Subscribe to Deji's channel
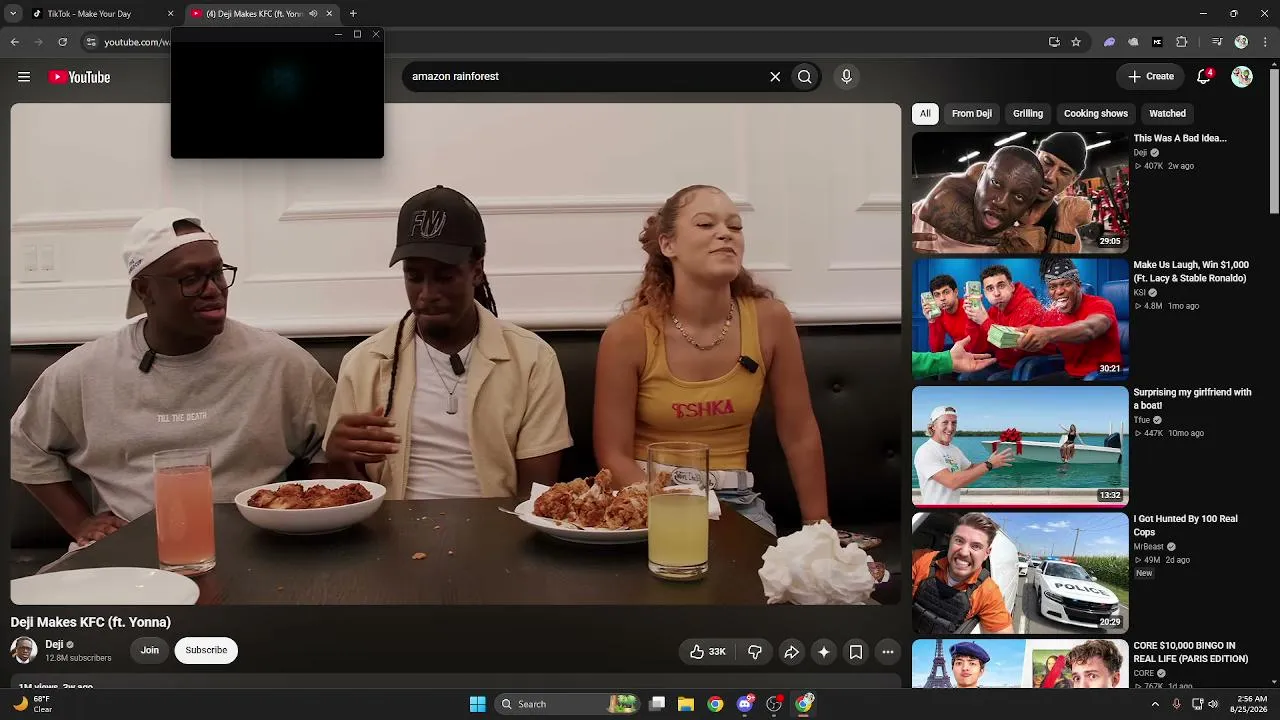This screenshot has height=720, width=1280. point(206,650)
